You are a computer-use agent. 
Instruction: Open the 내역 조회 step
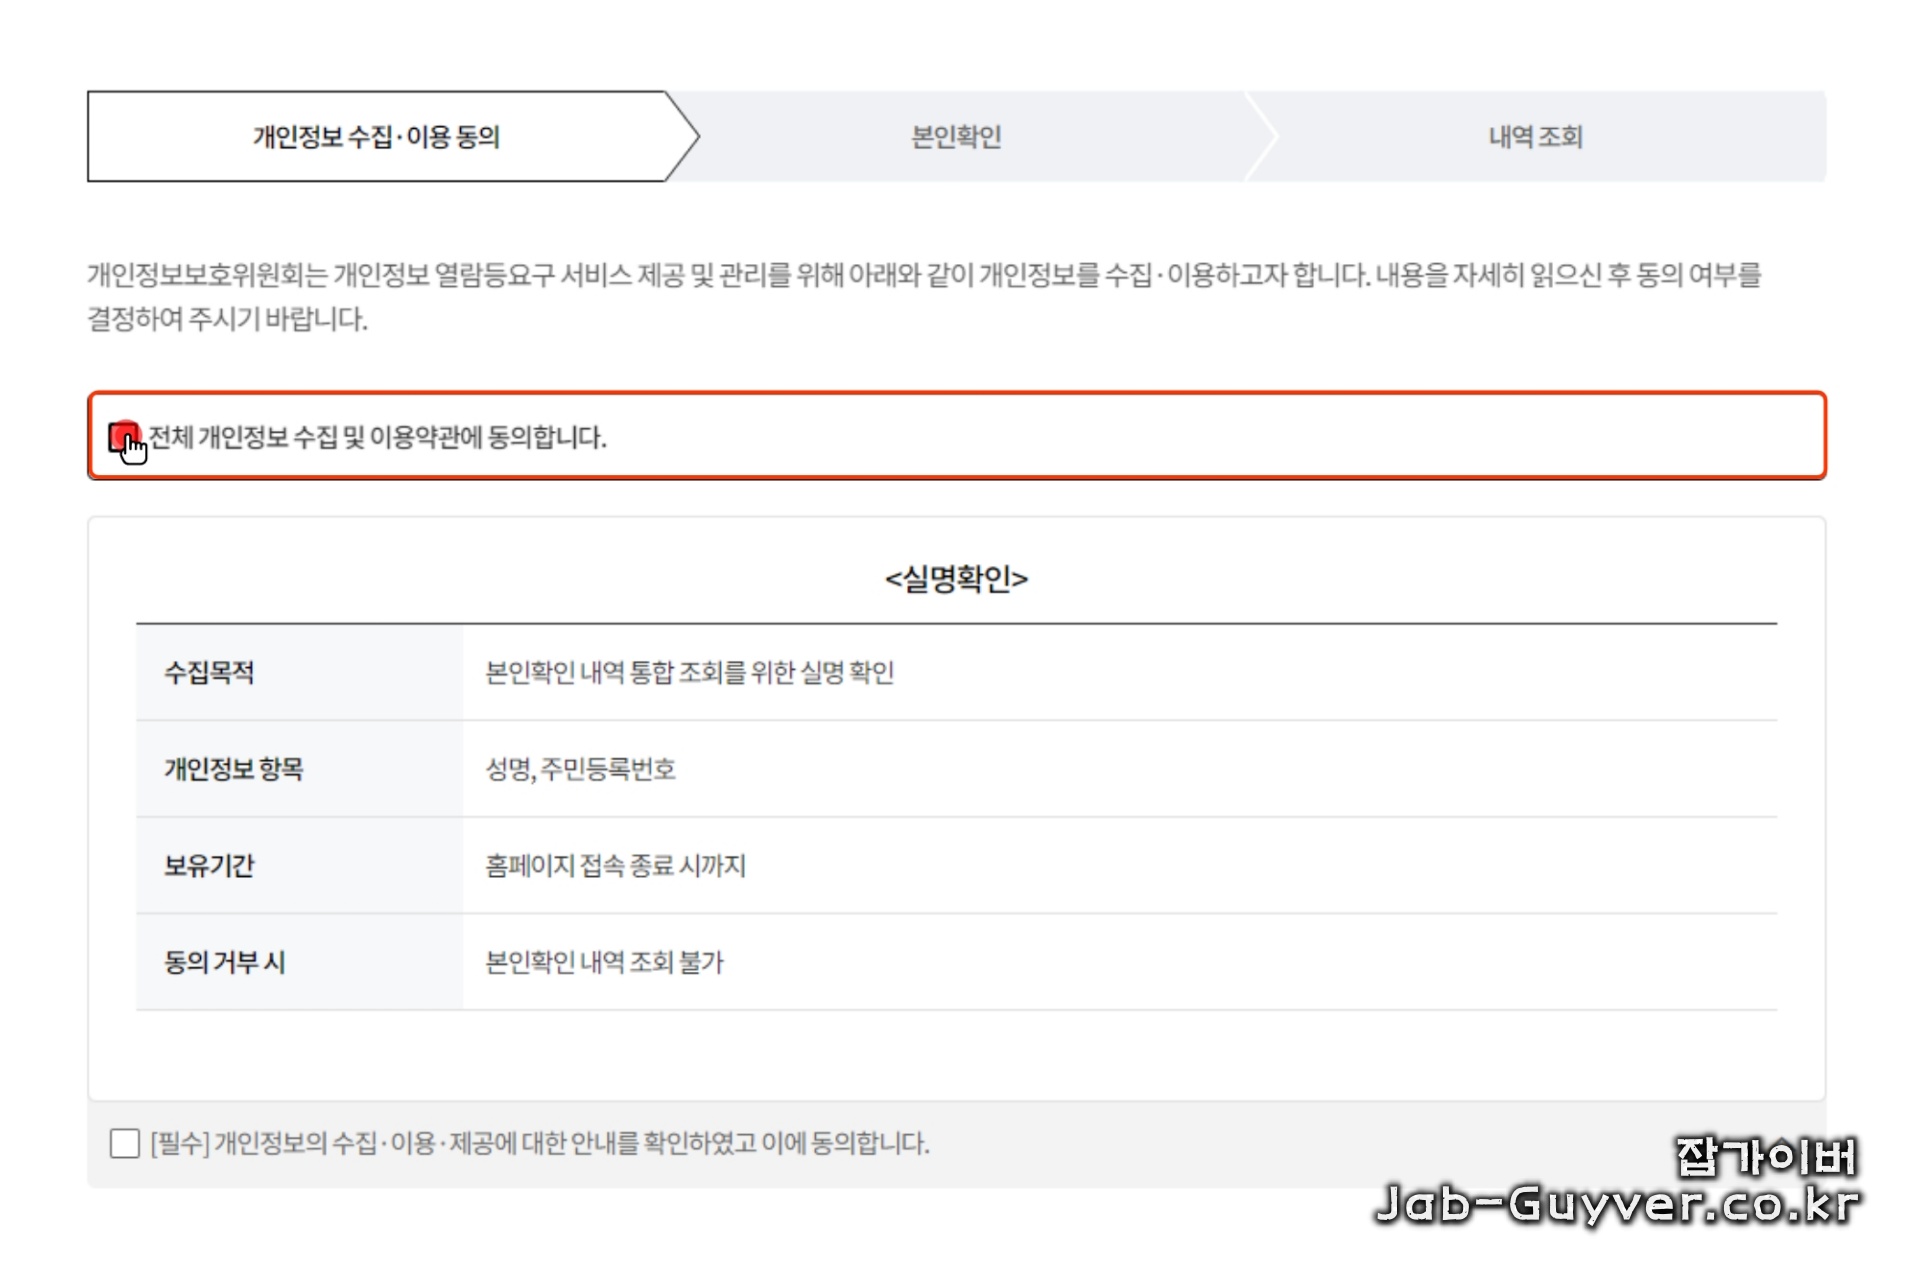click(x=1535, y=137)
